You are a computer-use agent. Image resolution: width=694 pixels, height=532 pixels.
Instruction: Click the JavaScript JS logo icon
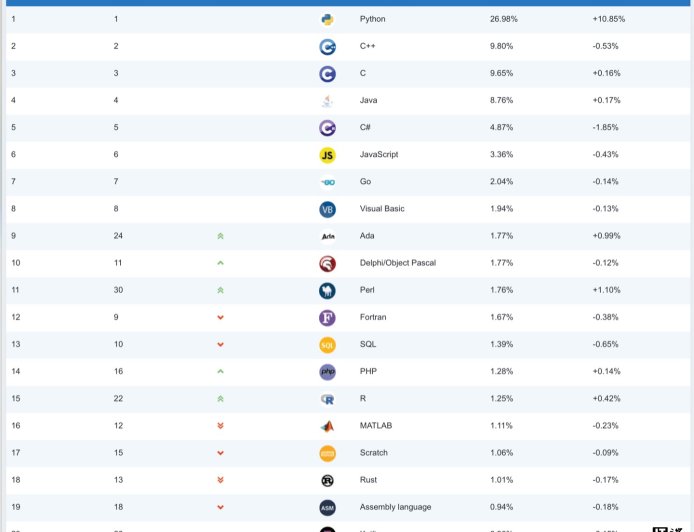(x=327, y=155)
